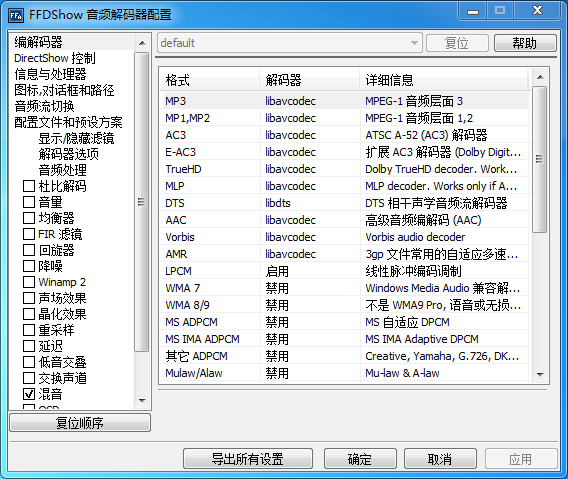This screenshot has height=479, width=568.
Task: Enable the 延迟 checkbox
Action: point(29,346)
